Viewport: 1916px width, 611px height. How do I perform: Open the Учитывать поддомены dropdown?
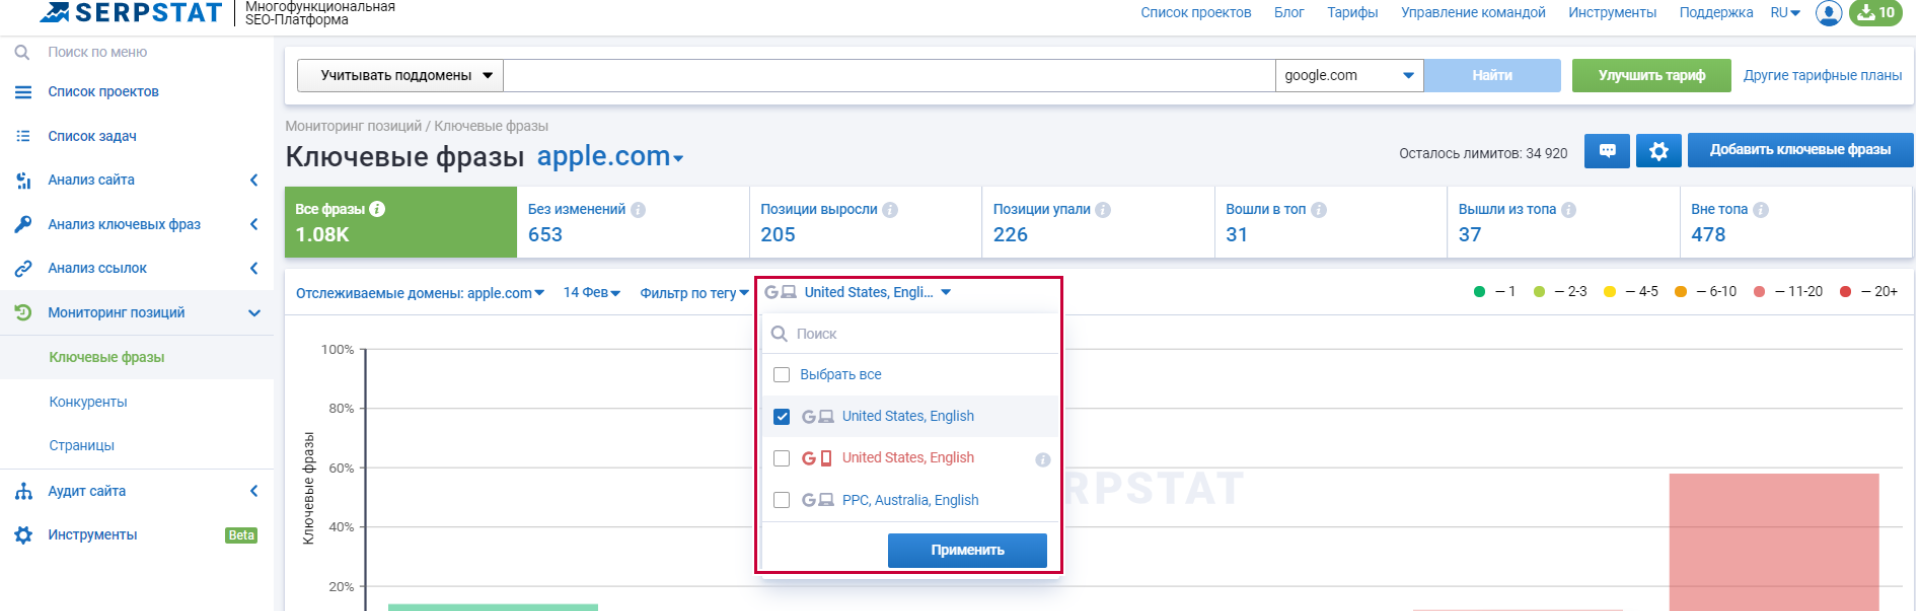click(400, 75)
